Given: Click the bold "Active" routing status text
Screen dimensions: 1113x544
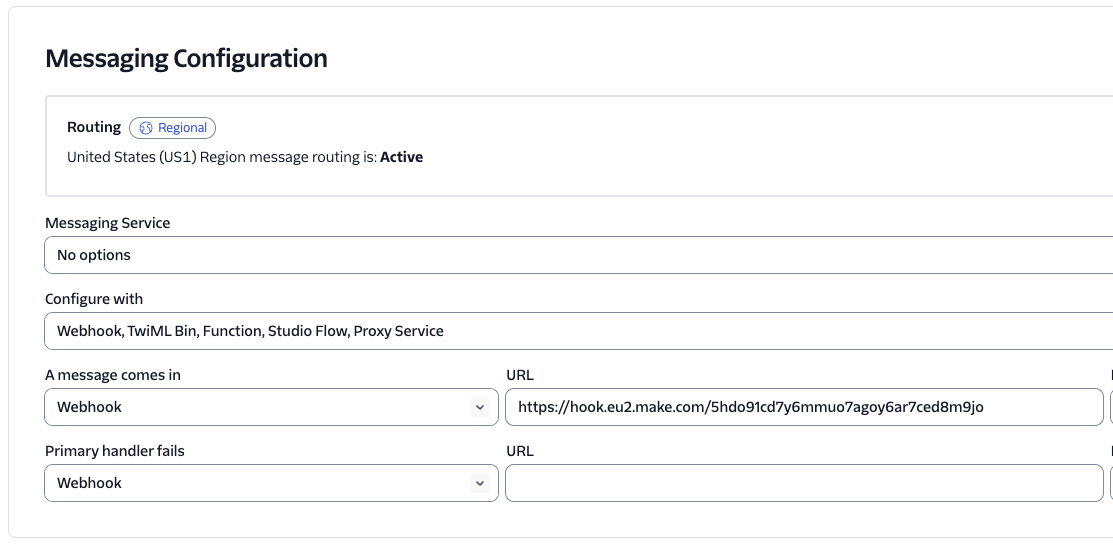Looking at the screenshot, I should tap(402, 157).
